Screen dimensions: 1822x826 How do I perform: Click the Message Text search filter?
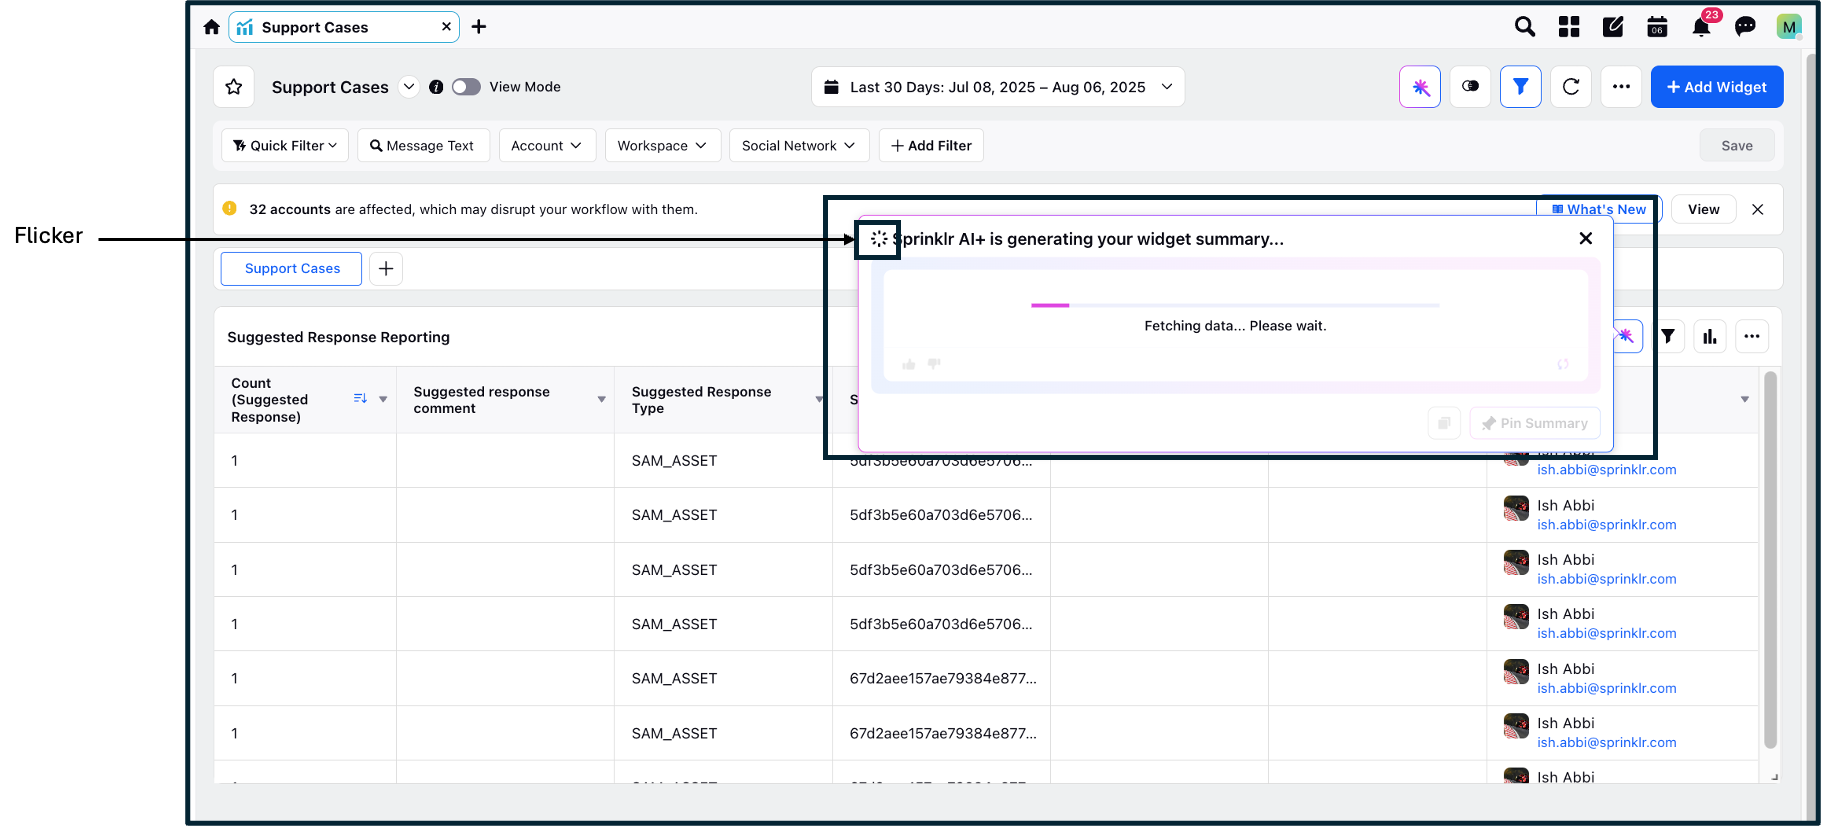(423, 146)
